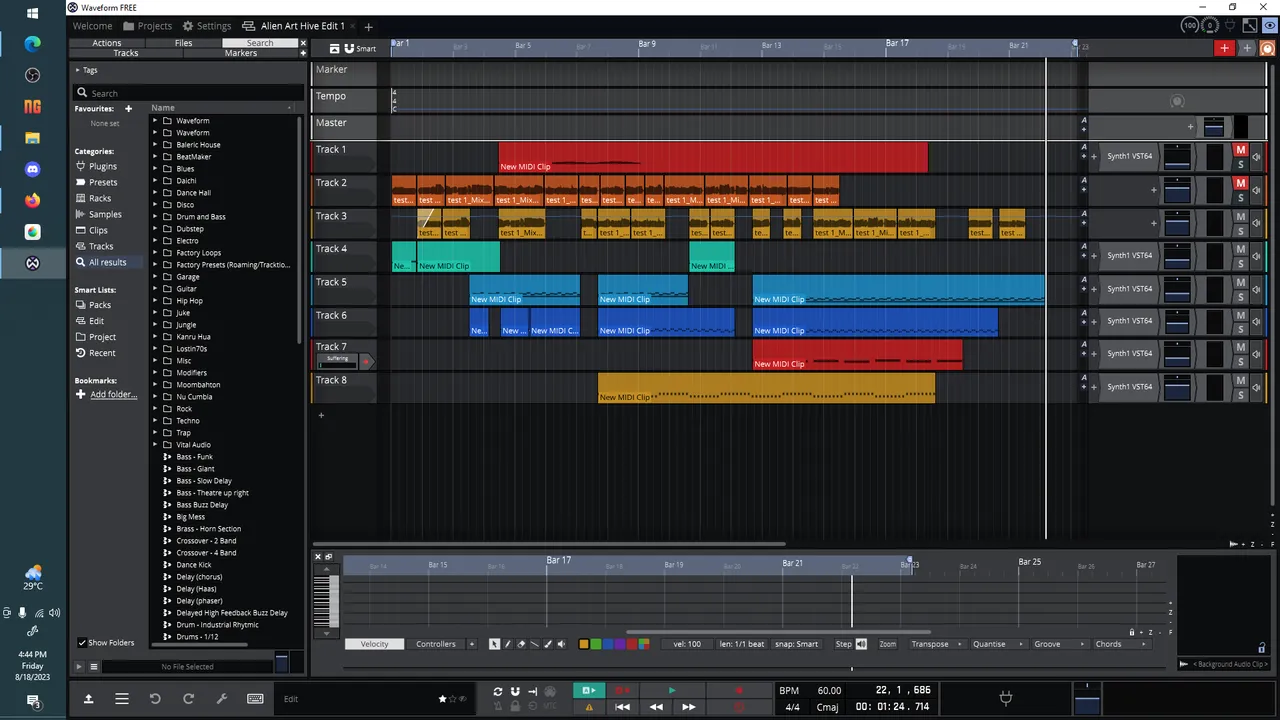The height and width of the screenshot is (720, 1280).
Task: Uncheck the Show Folders checkbox
Action: (x=82, y=643)
